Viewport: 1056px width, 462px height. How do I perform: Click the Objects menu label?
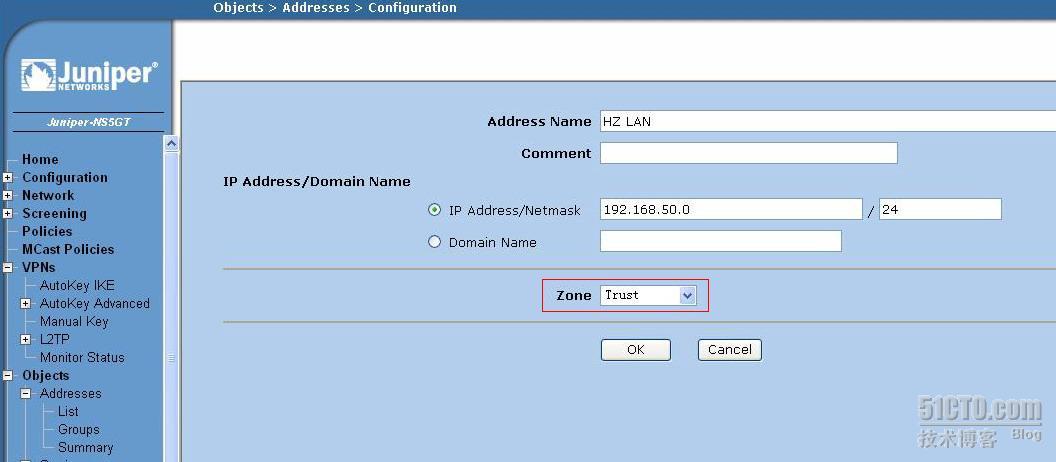(46, 376)
